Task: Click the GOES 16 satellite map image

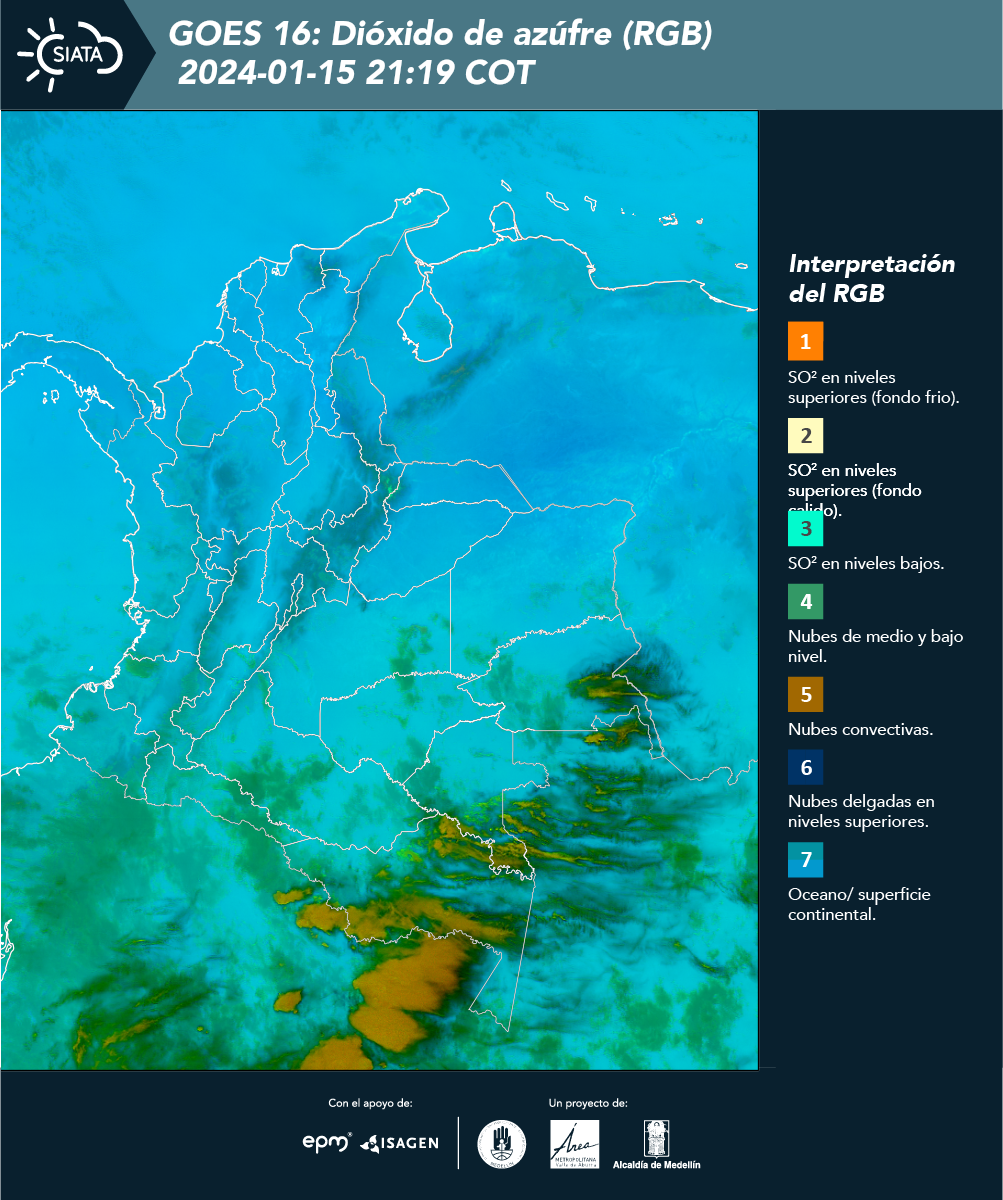Action: pos(379,590)
